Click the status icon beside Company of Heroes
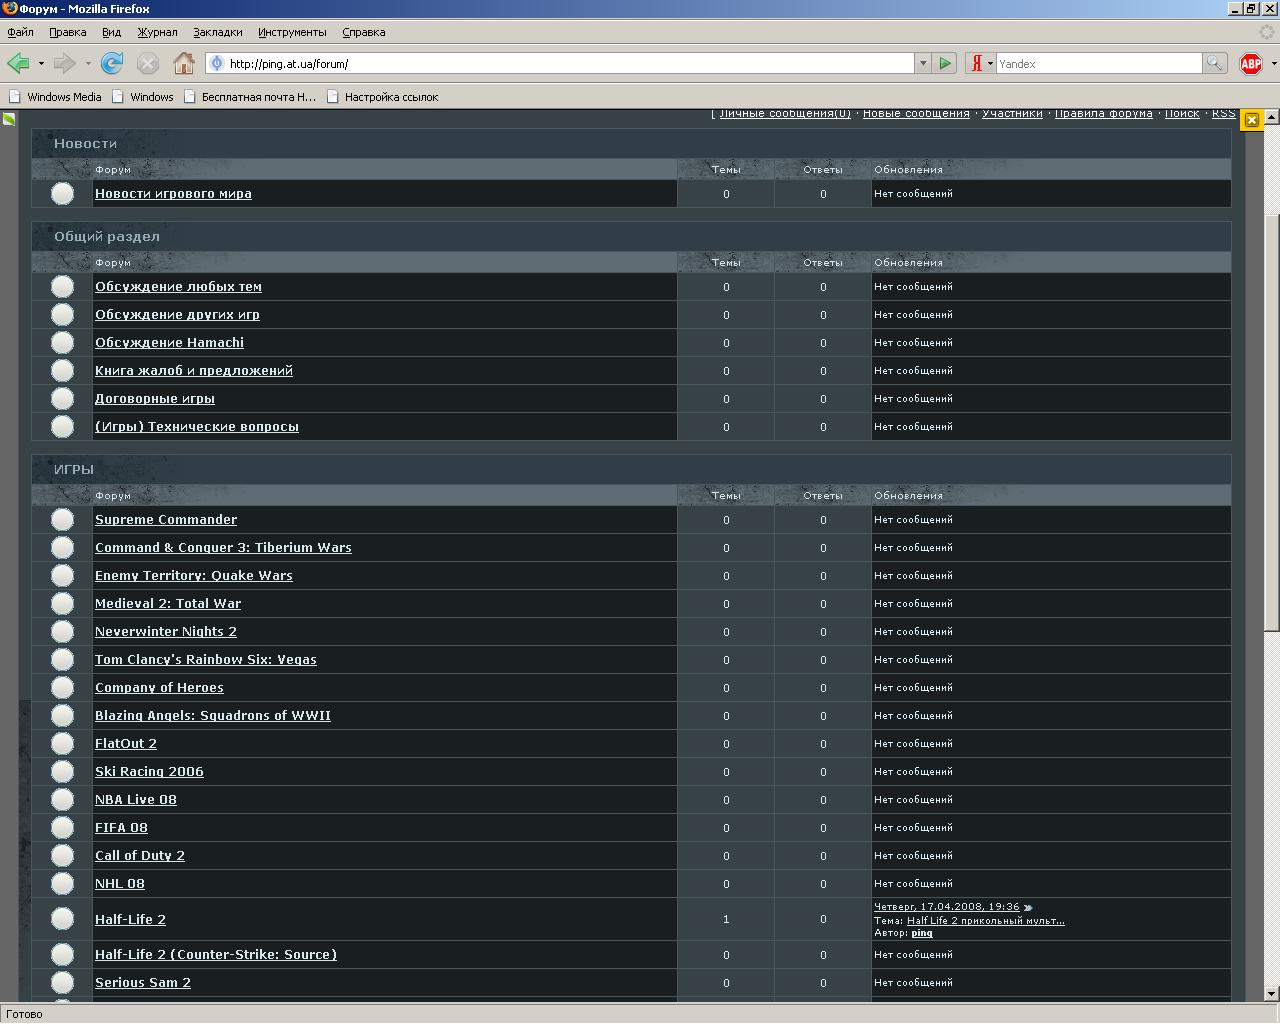 click(x=62, y=688)
